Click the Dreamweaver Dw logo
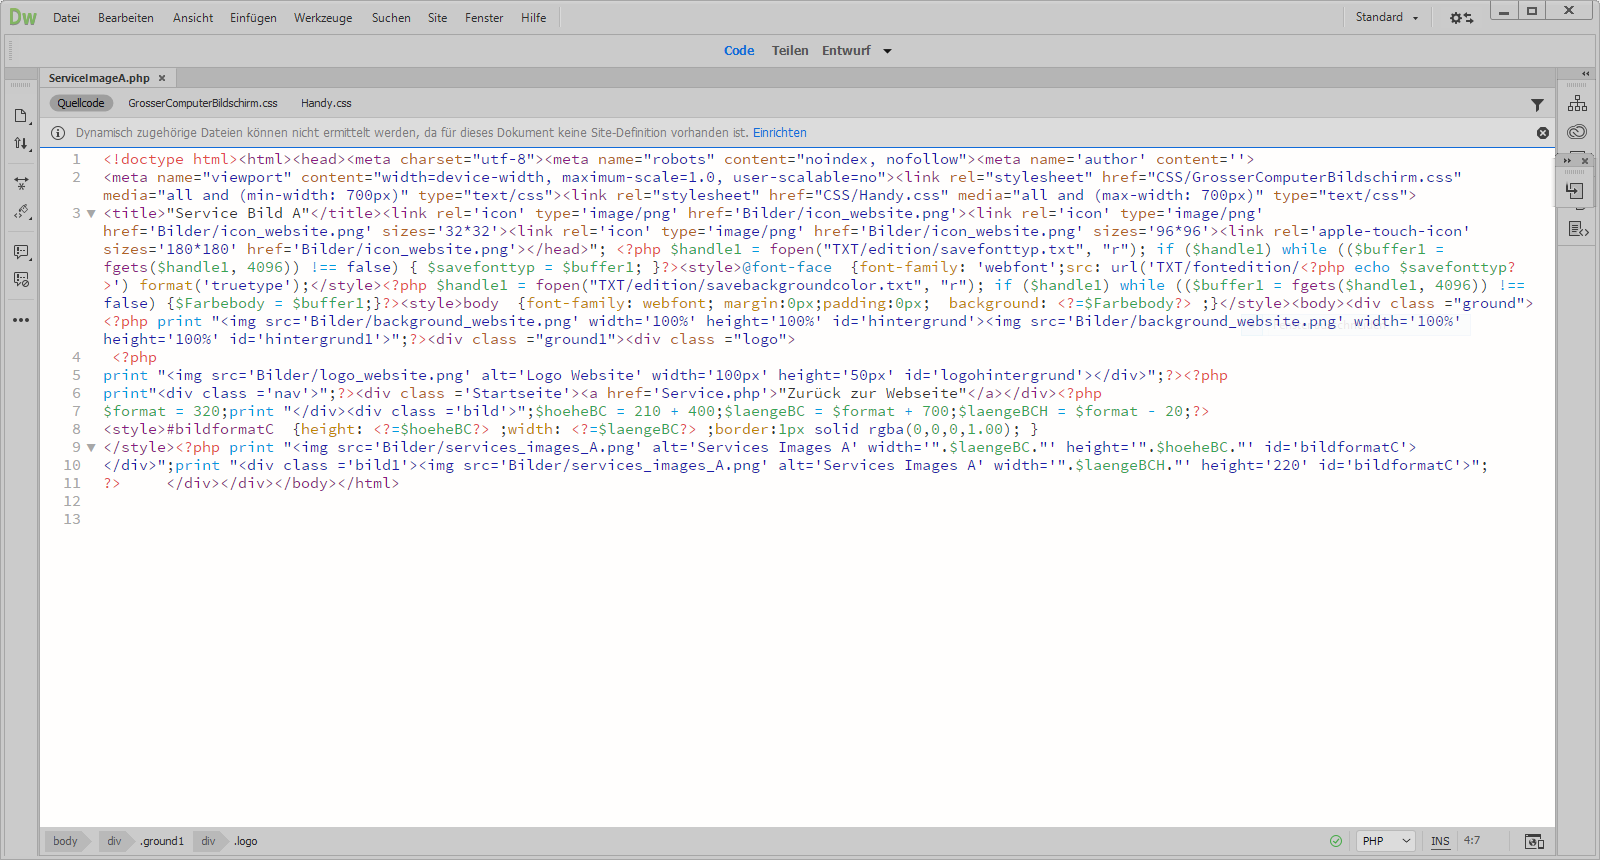 tap(22, 17)
